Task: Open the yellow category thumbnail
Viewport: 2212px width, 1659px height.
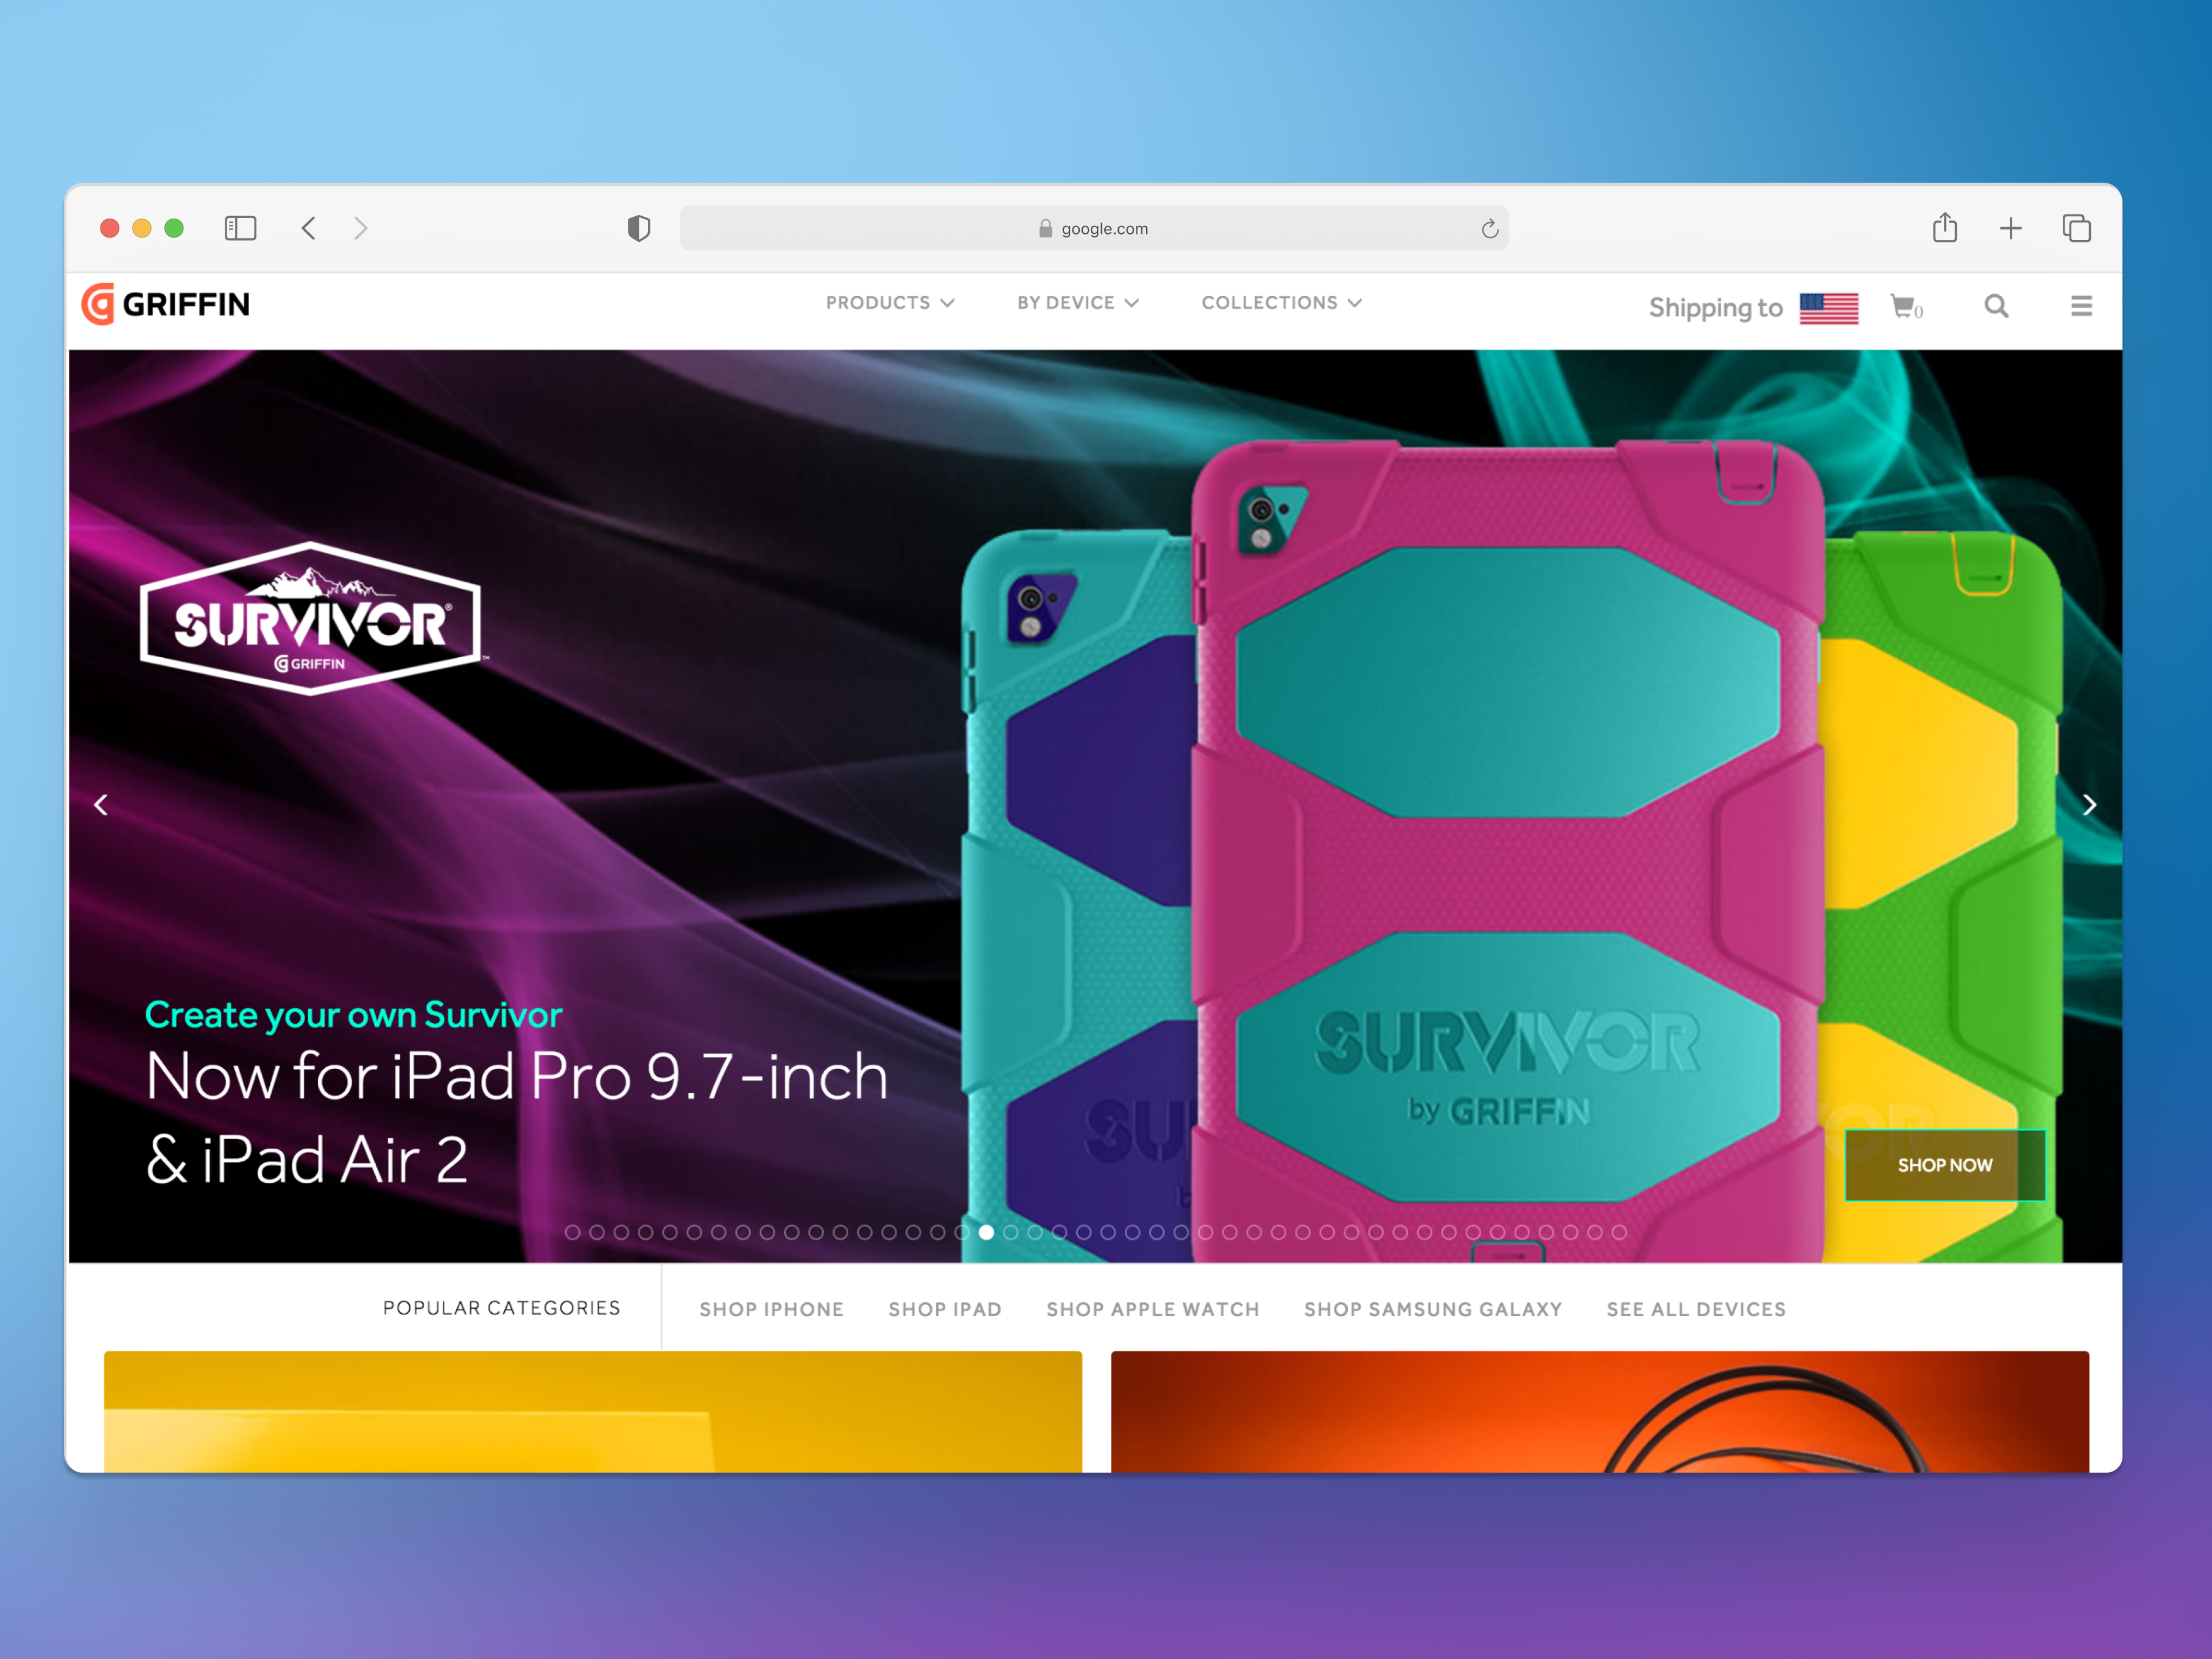Action: click(592, 1411)
